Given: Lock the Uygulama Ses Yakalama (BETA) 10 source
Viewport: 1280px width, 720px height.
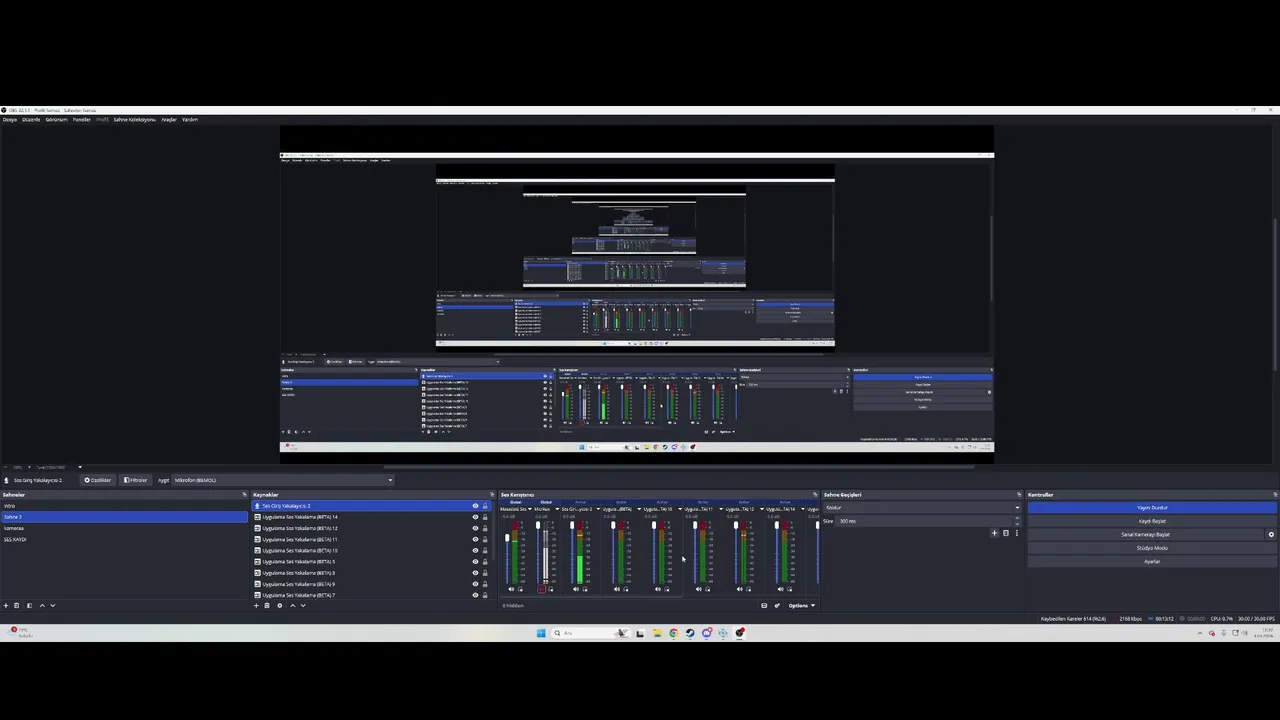Looking at the screenshot, I should [x=485, y=550].
